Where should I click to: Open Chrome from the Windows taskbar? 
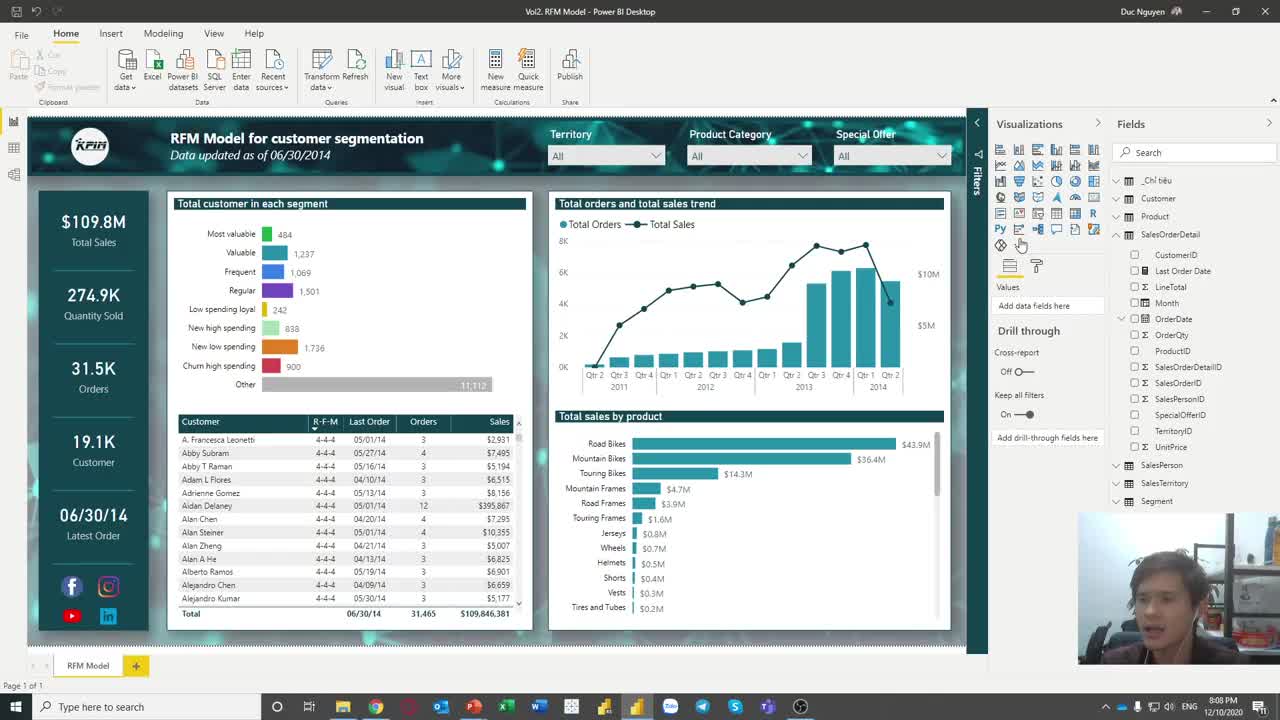pyautogui.click(x=375, y=707)
